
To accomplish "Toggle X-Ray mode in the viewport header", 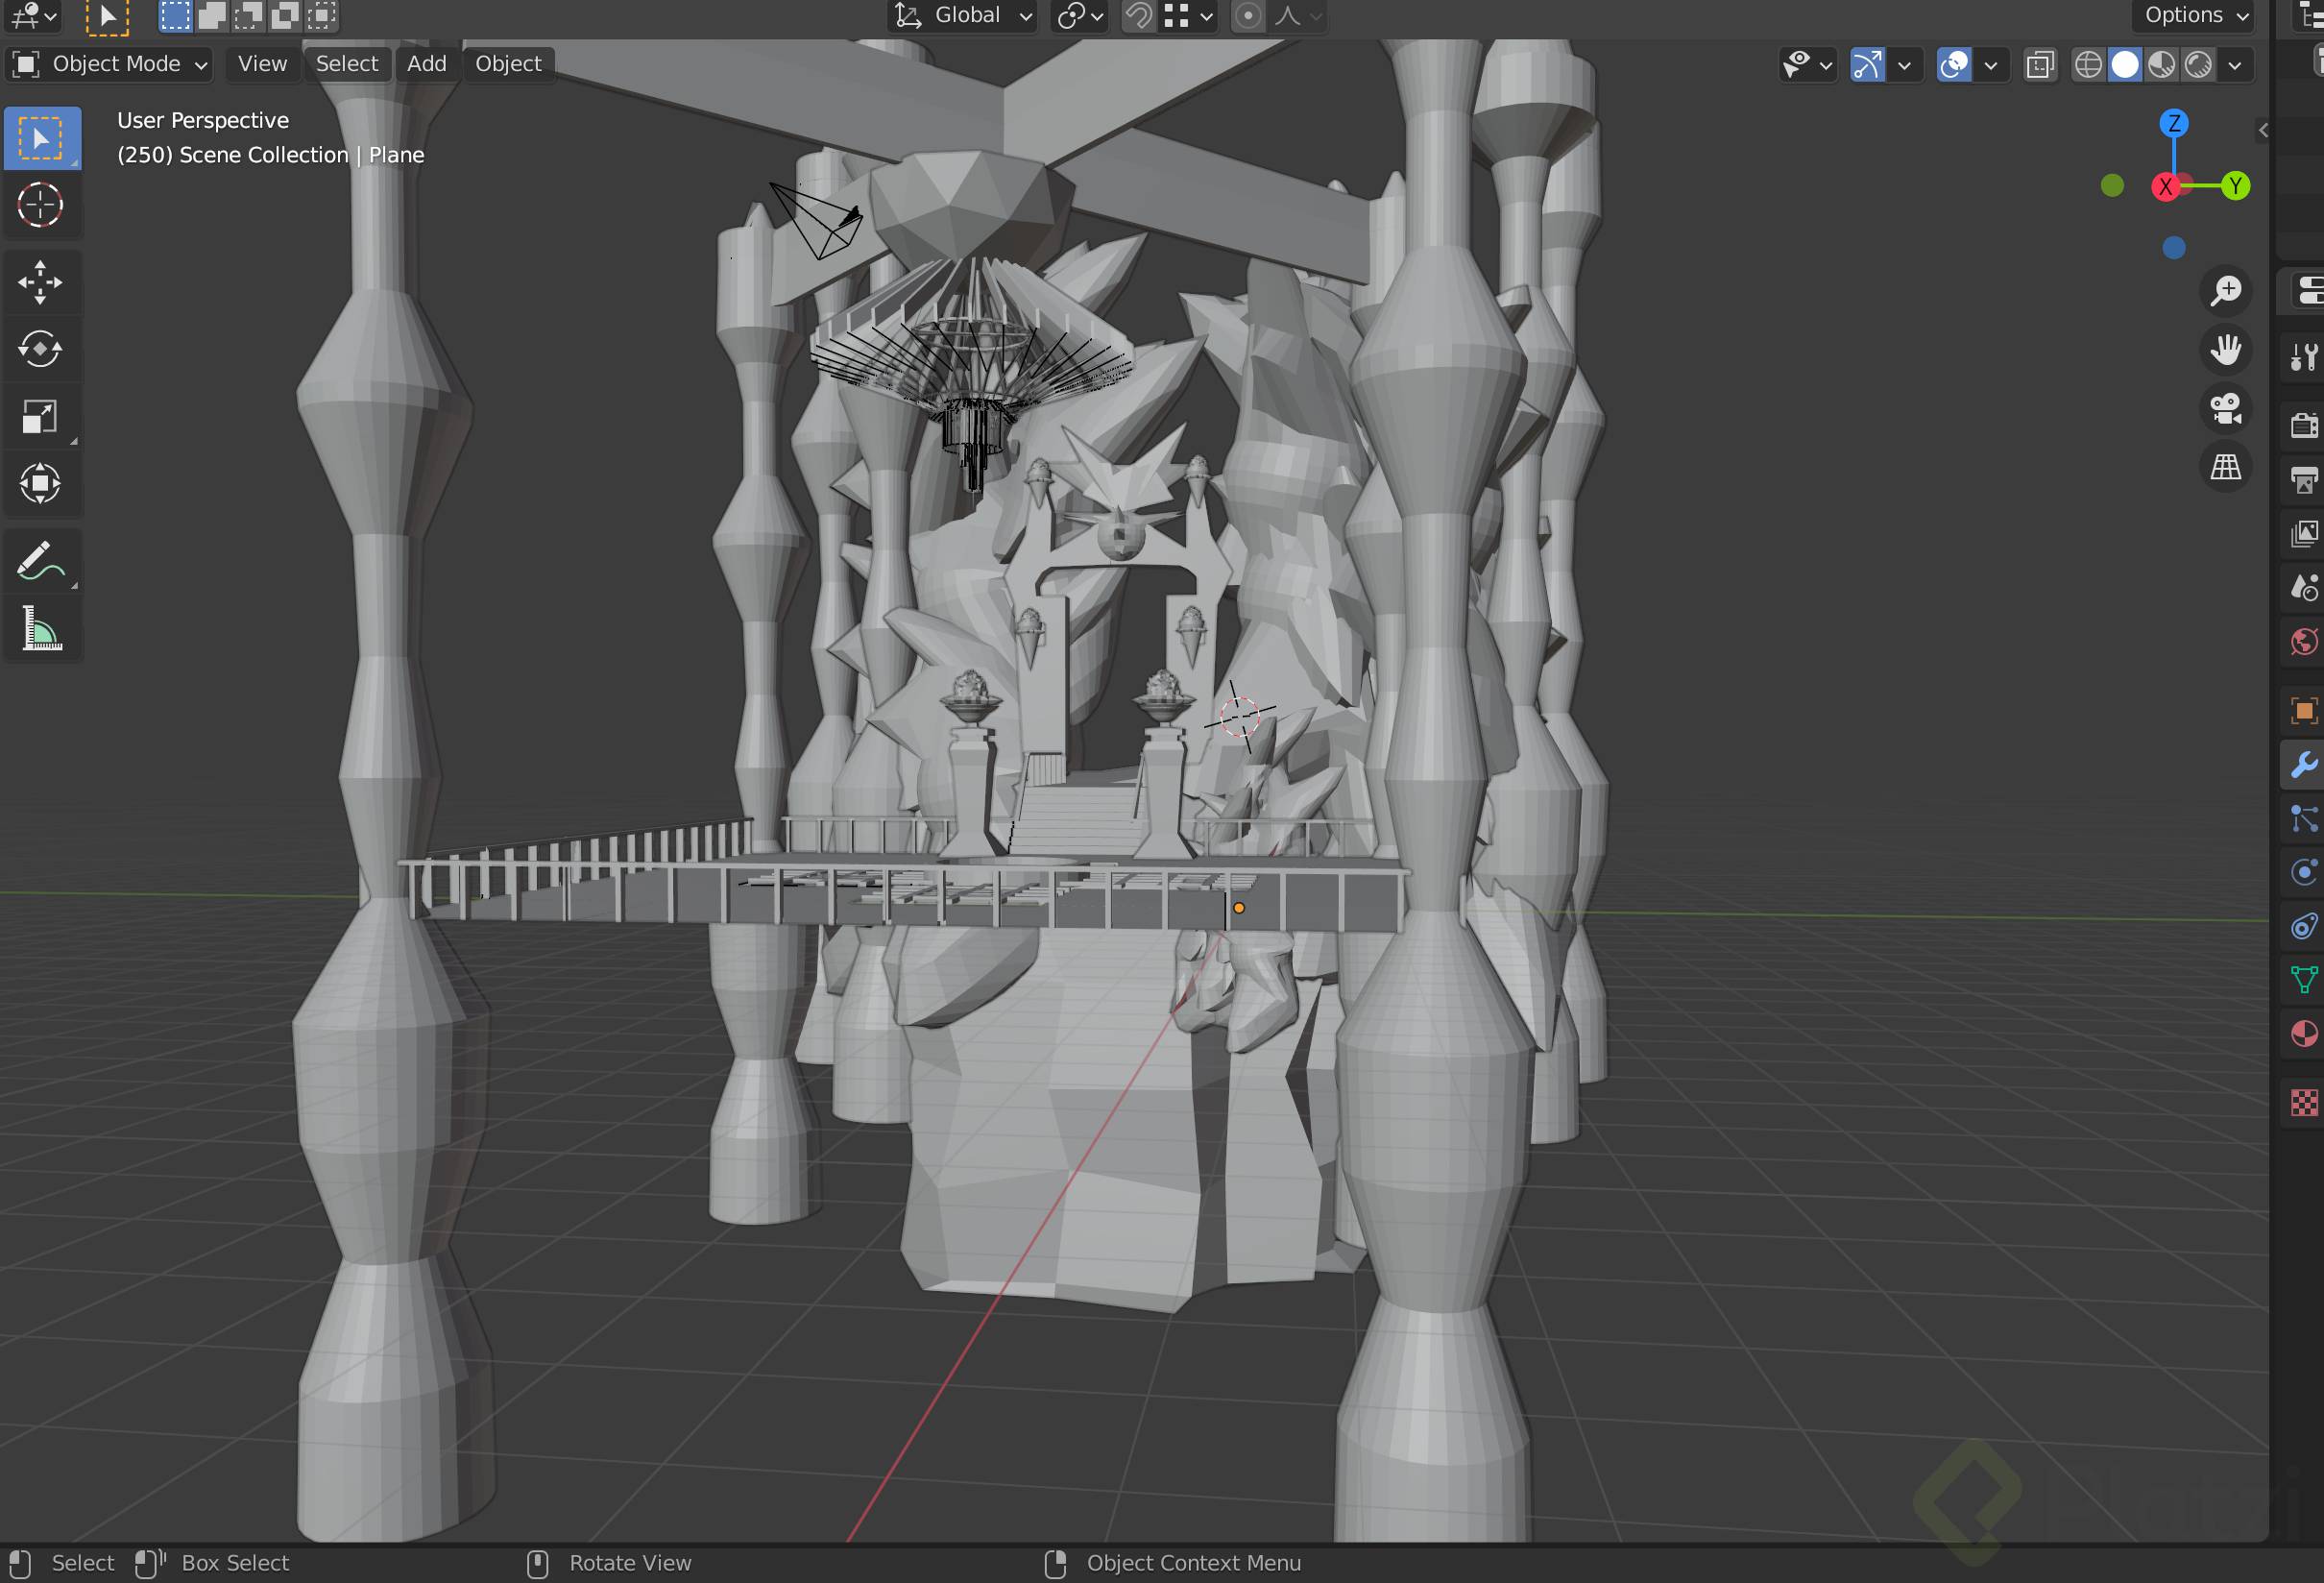I will click(2040, 64).
